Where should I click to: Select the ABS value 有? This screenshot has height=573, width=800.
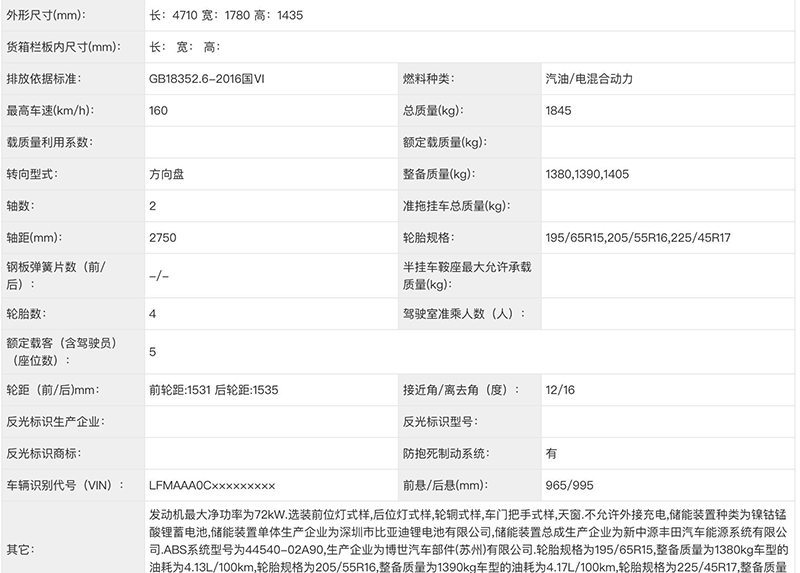(x=551, y=453)
